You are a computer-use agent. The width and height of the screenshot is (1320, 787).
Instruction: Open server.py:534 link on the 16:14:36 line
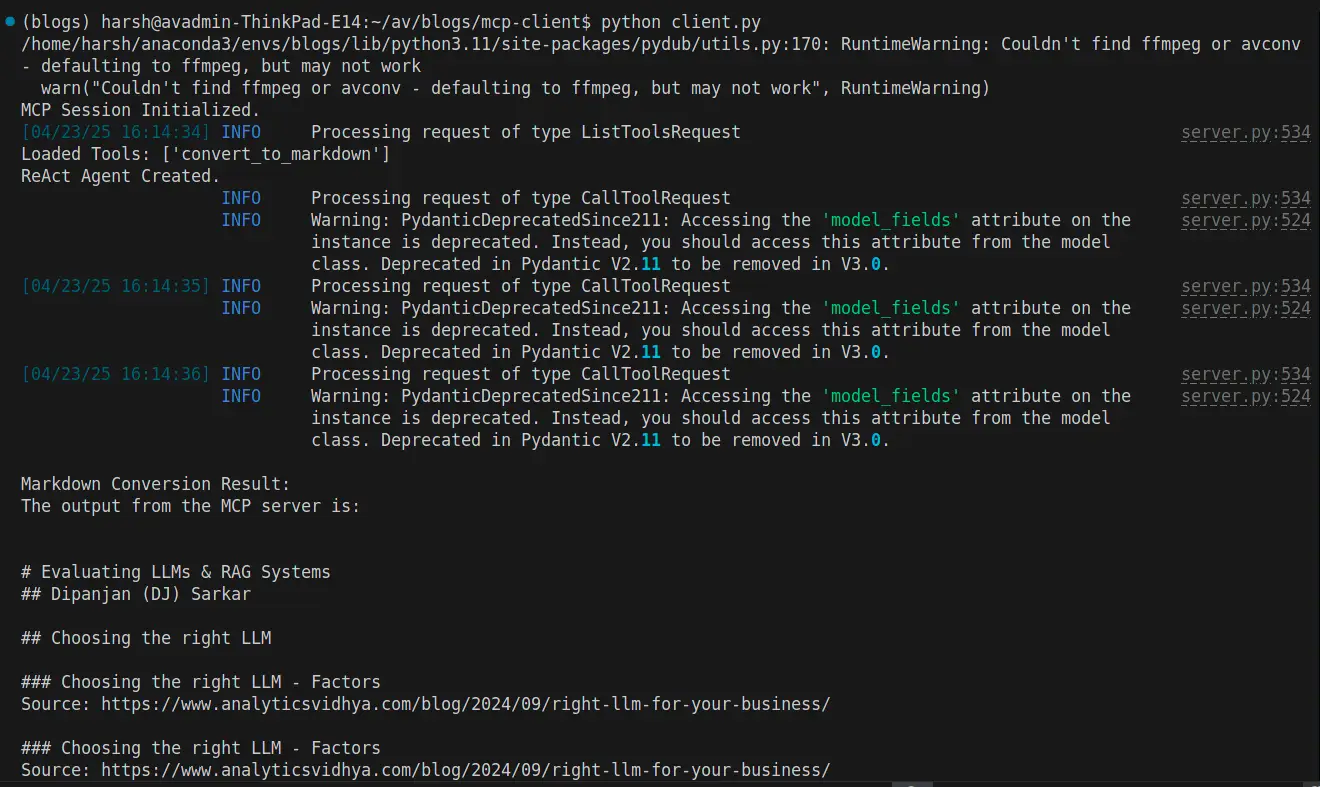coord(1245,374)
